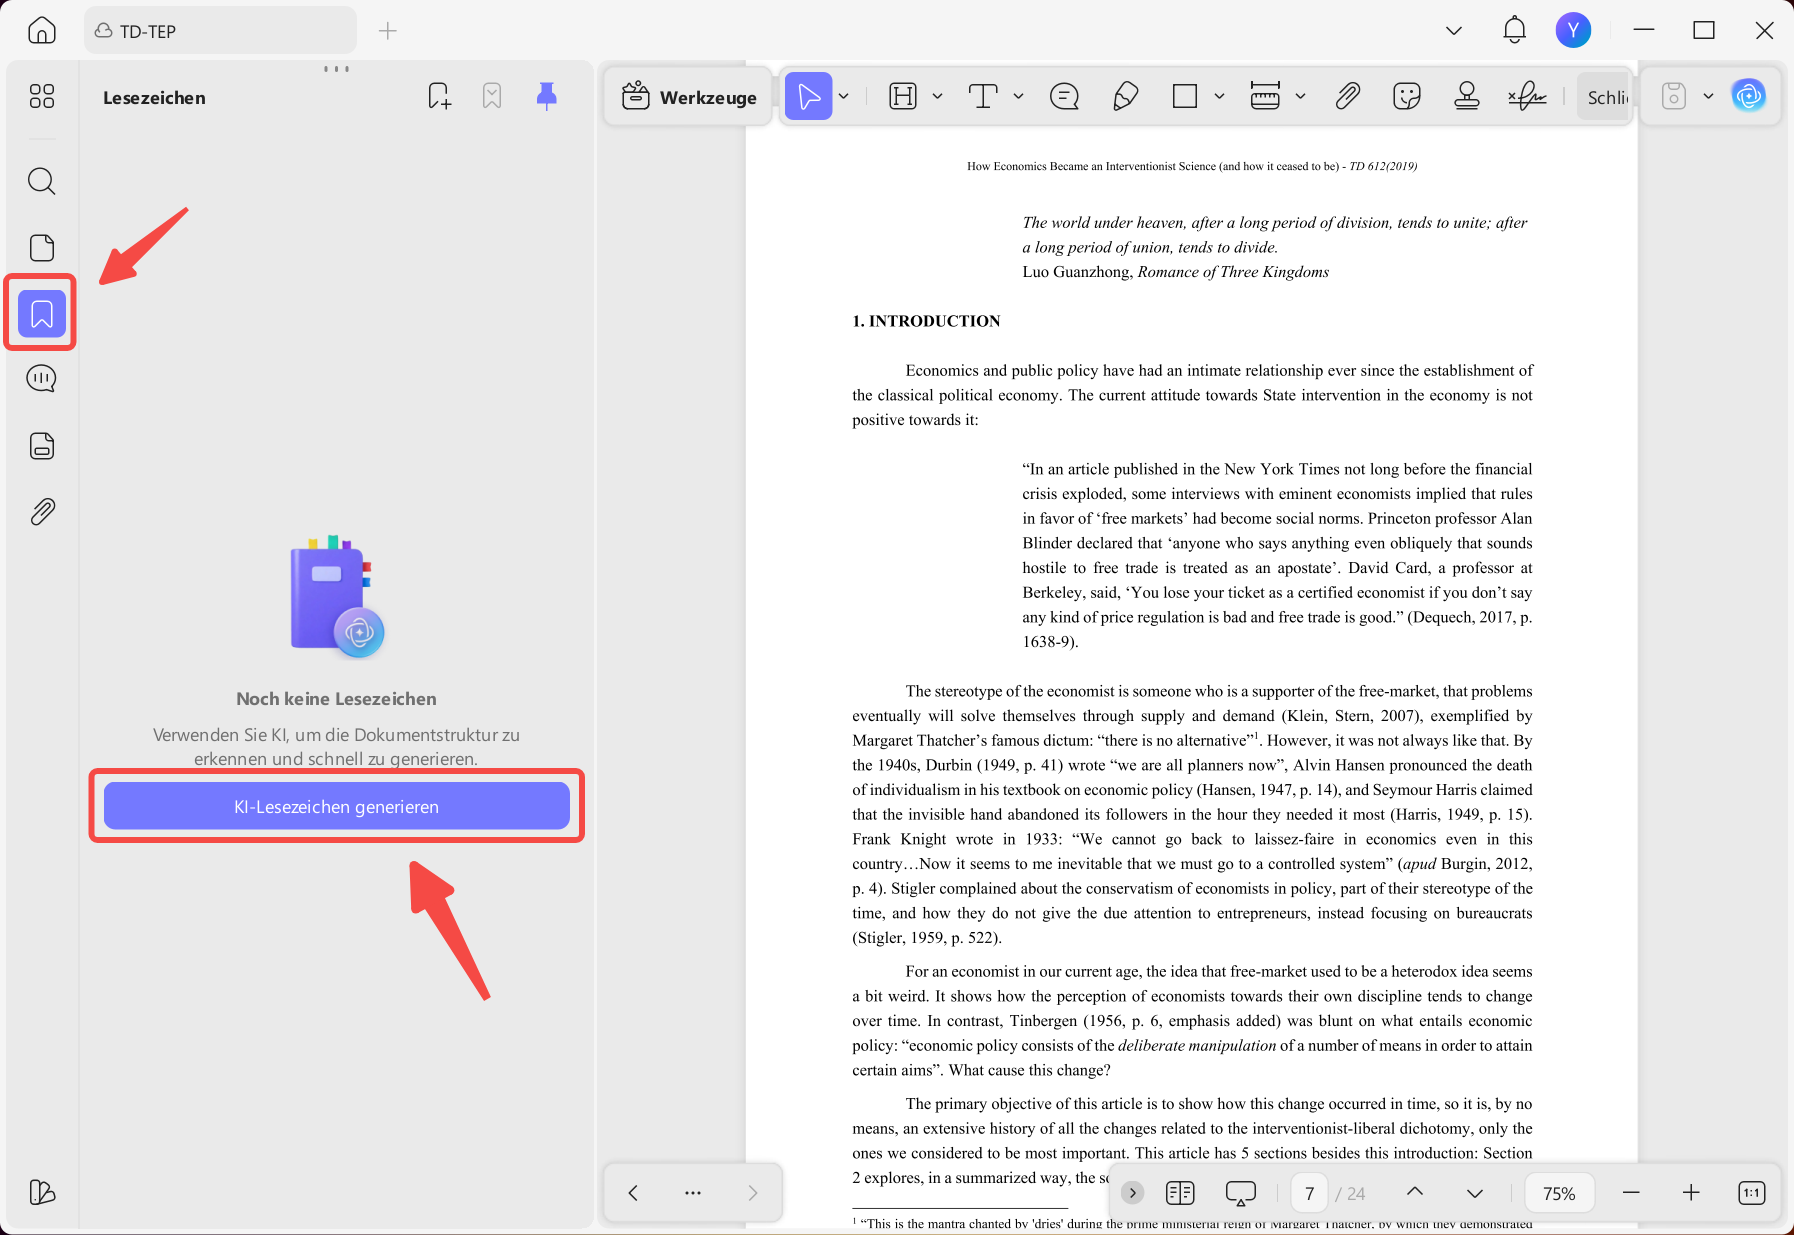Switch to the selection cursor tool
The height and width of the screenshot is (1235, 1794).
(x=810, y=96)
